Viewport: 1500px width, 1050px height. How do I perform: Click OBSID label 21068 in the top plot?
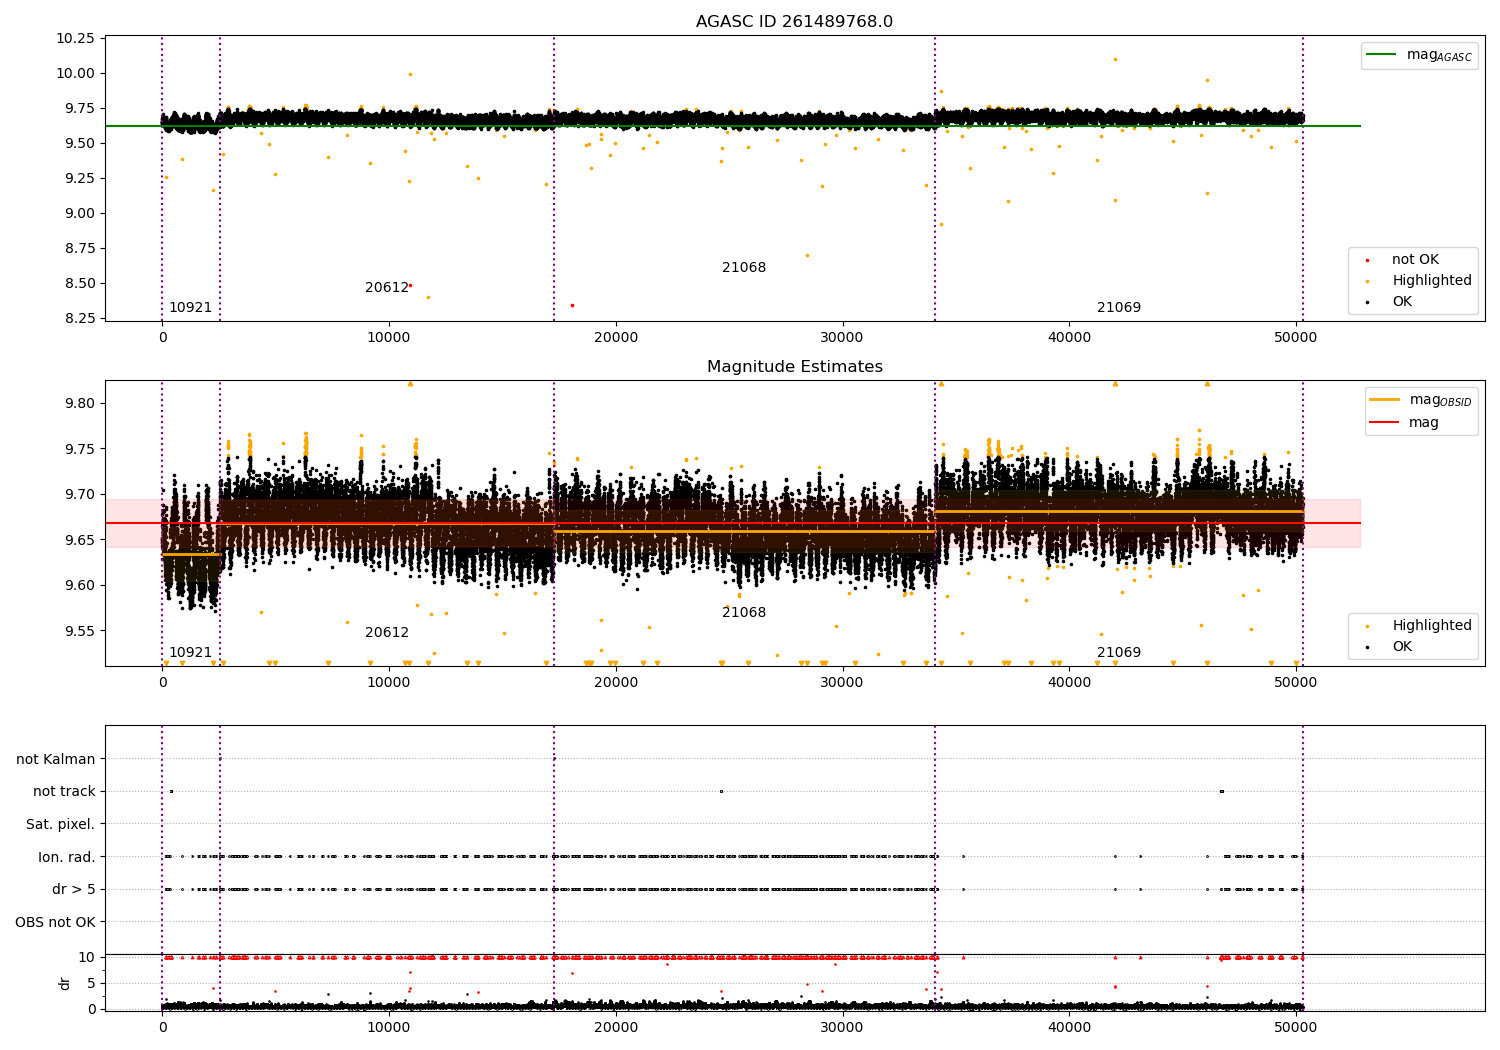coord(744,268)
